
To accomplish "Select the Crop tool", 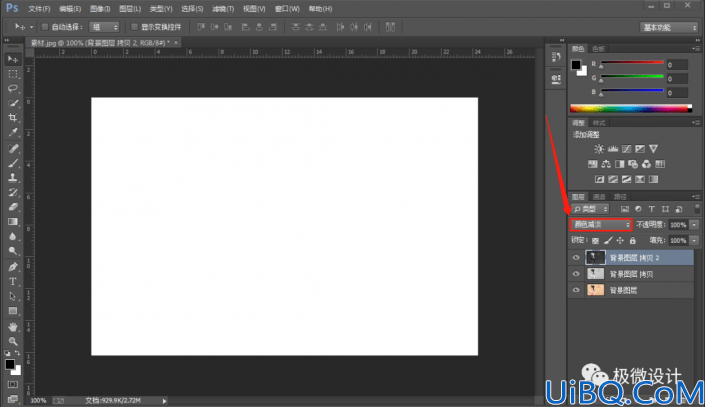I will 13,118.
